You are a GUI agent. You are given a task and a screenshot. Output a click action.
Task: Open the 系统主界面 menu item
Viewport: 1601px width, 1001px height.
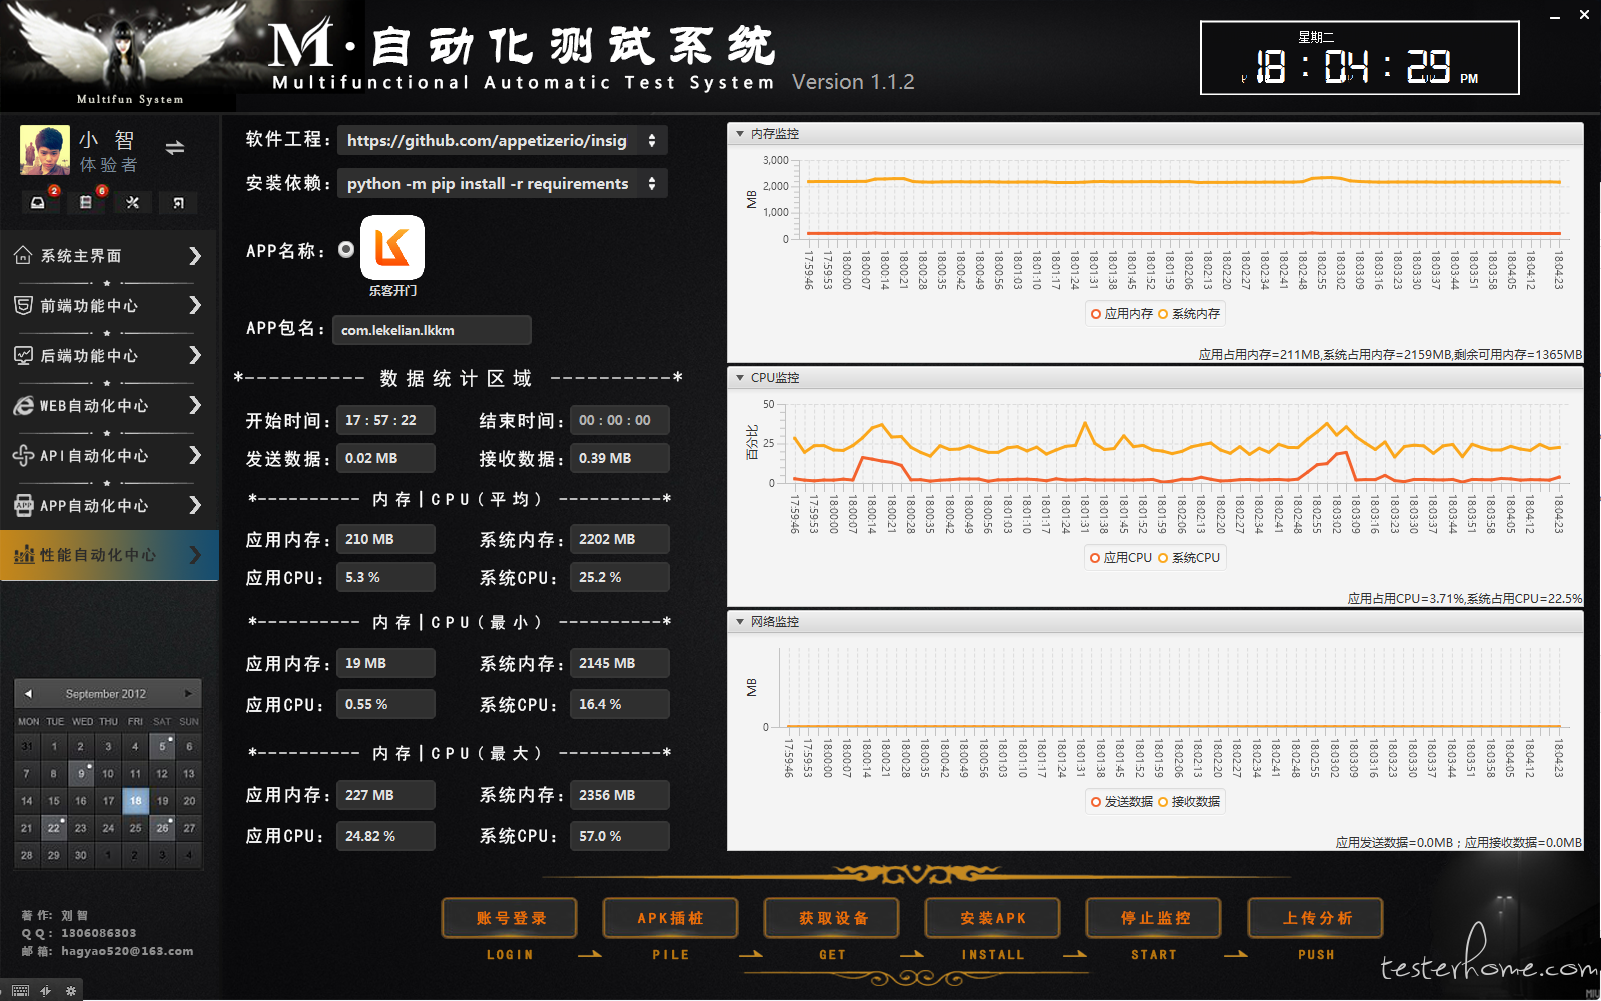(109, 256)
